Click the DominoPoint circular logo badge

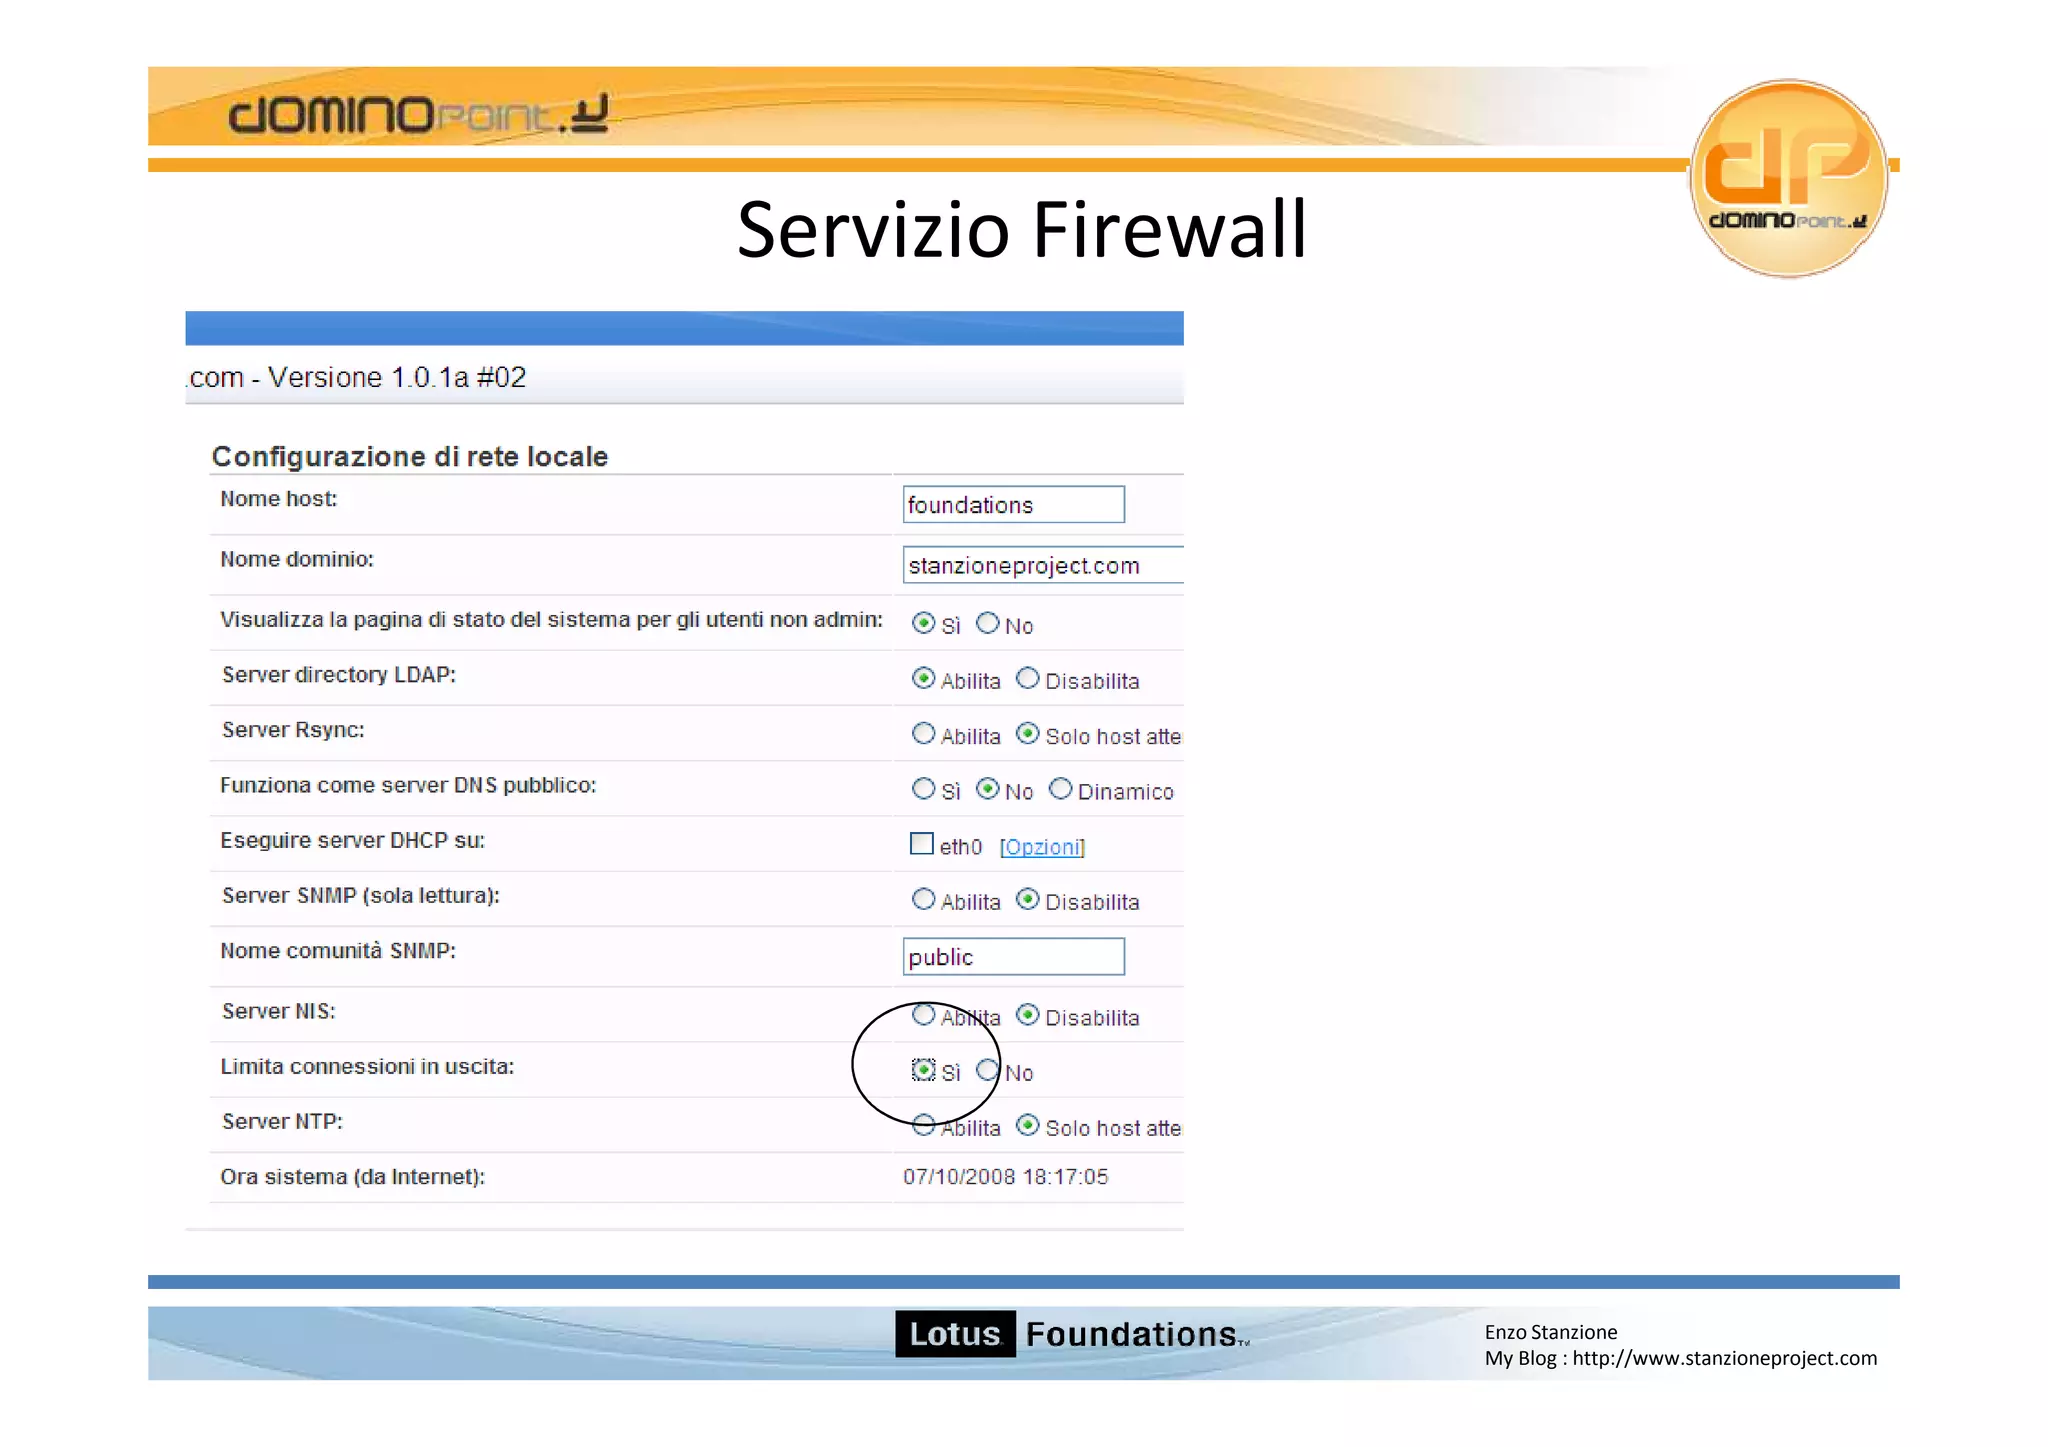tap(1788, 178)
